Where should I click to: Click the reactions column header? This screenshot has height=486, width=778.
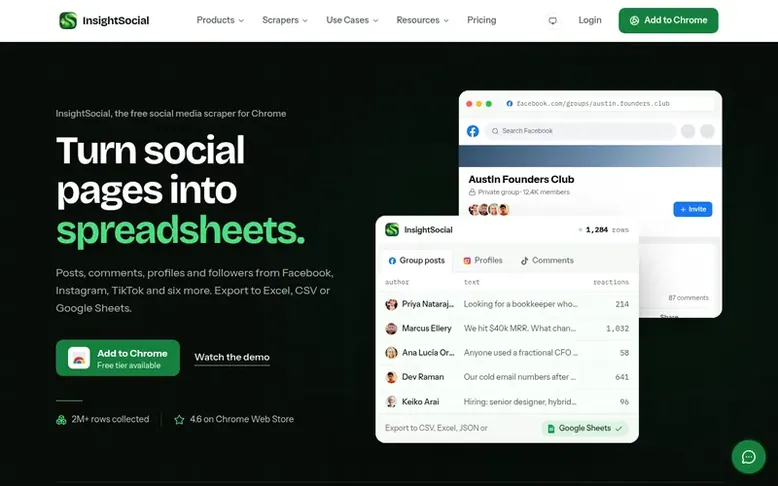pyautogui.click(x=611, y=282)
